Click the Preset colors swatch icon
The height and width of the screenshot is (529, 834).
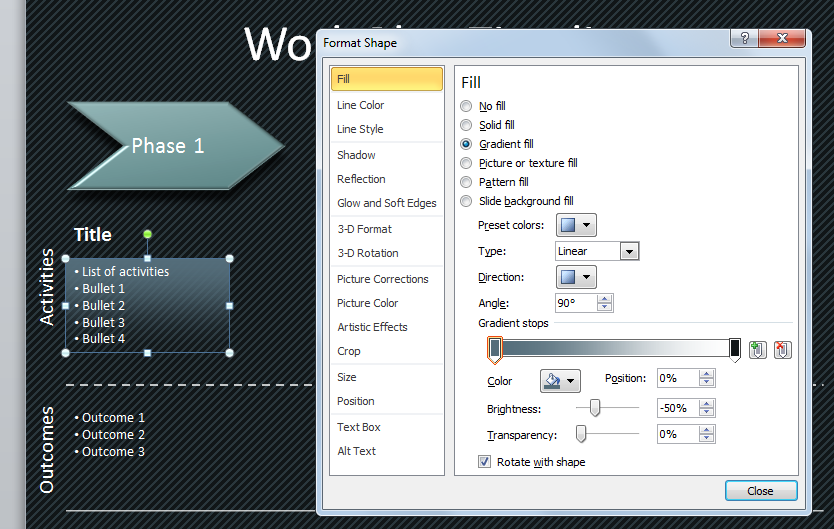click(568, 225)
